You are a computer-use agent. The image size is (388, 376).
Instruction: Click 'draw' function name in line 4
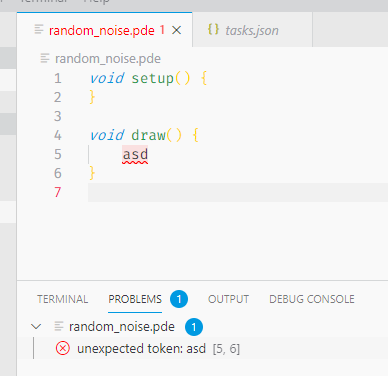click(x=148, y=135)
